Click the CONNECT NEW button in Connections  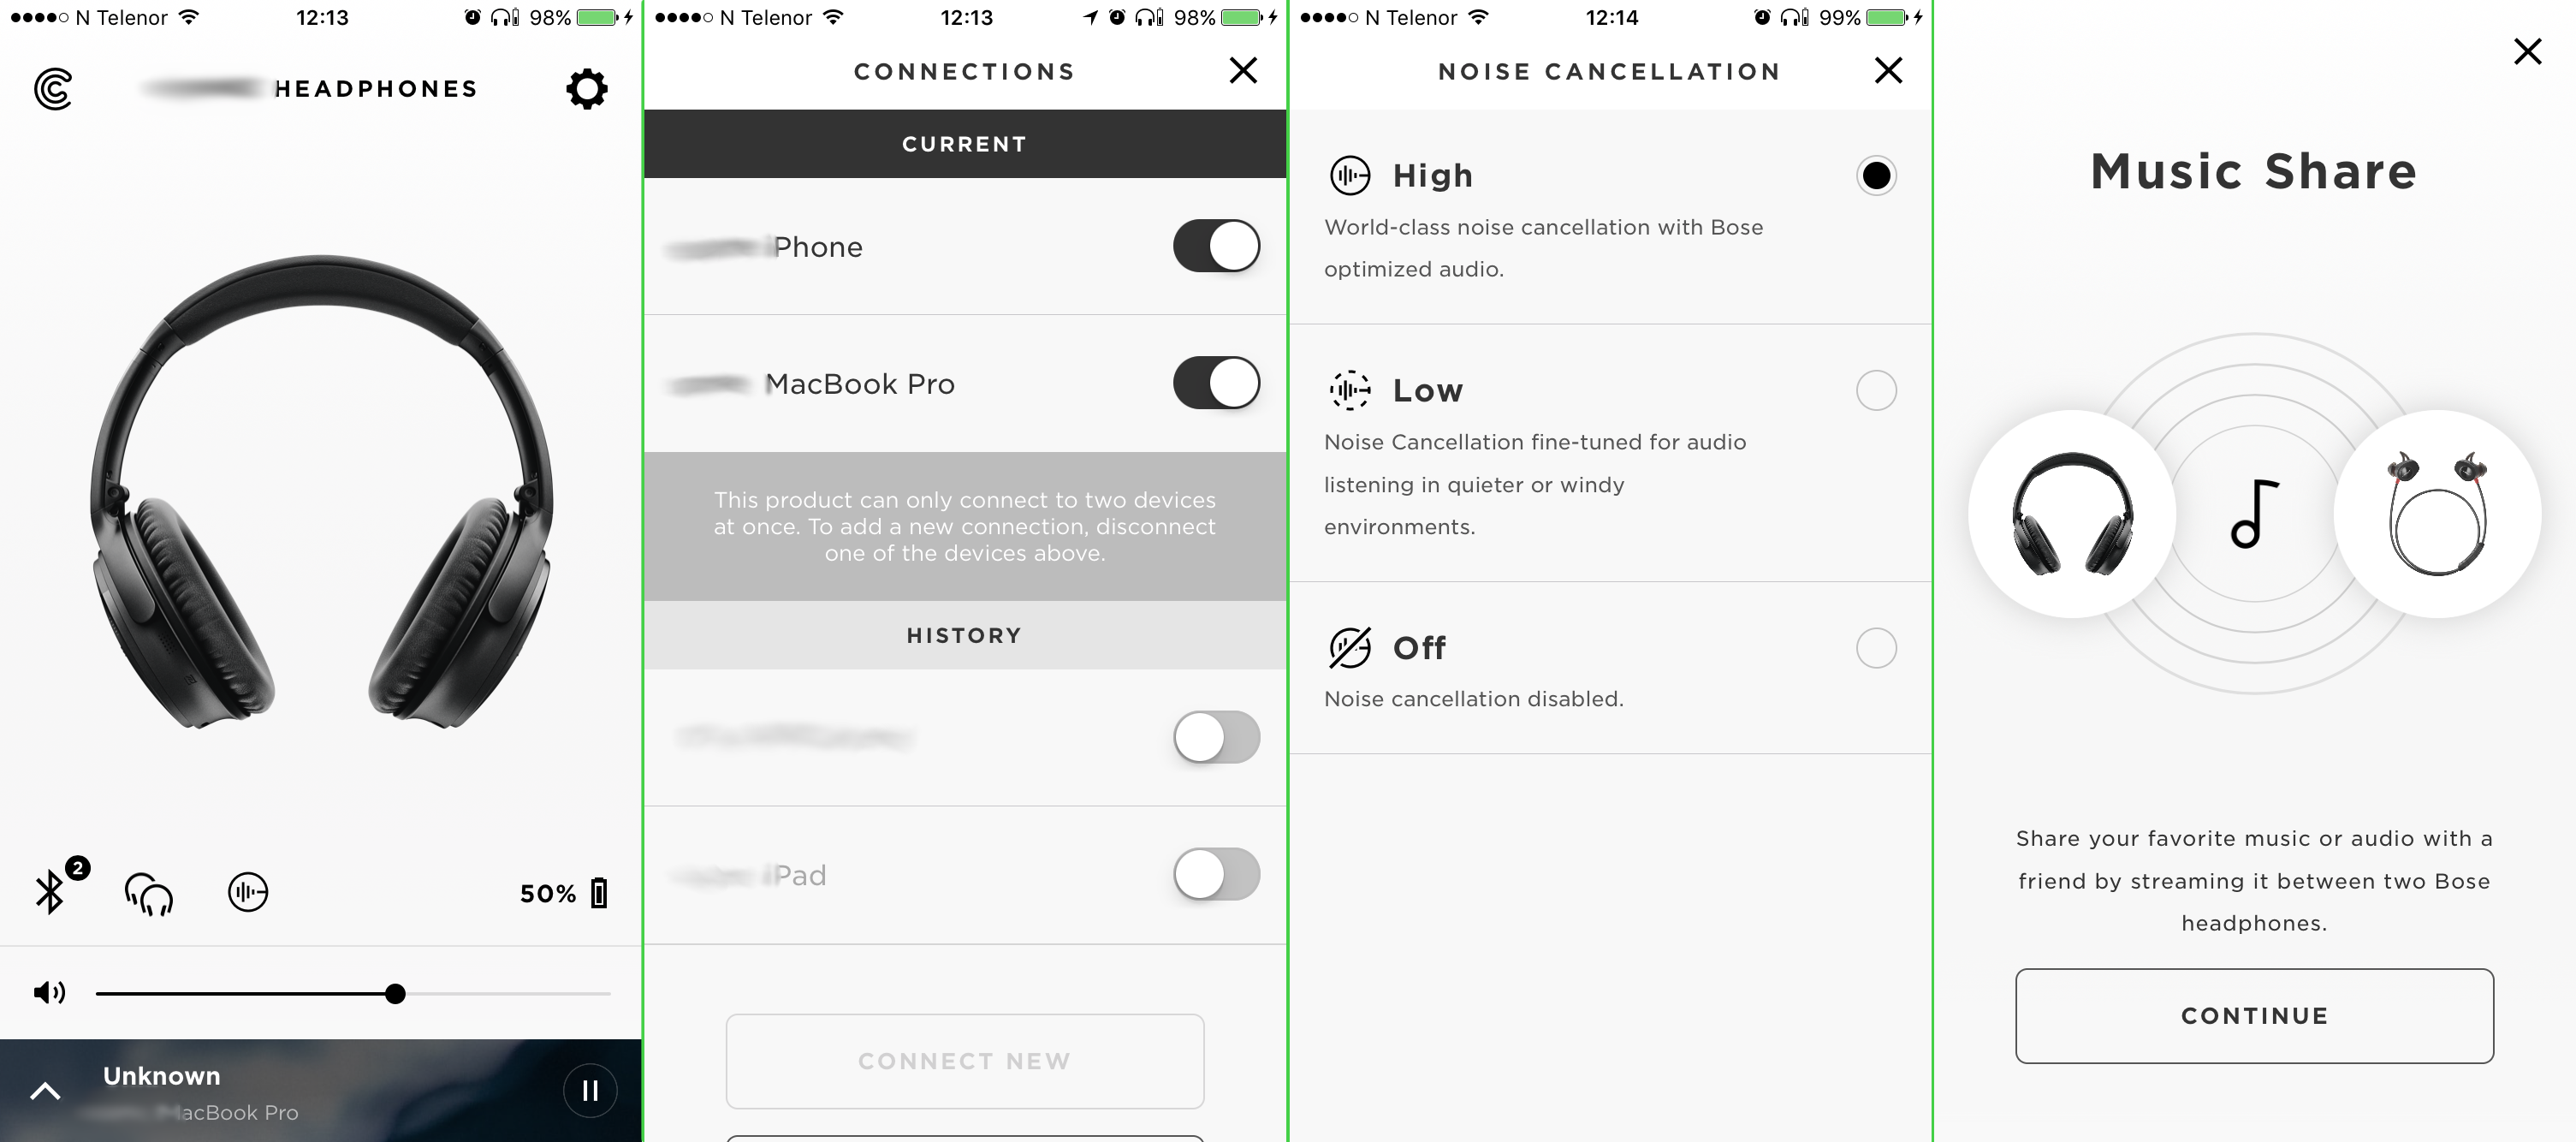pyautogui.click(x=965, y=1060)
